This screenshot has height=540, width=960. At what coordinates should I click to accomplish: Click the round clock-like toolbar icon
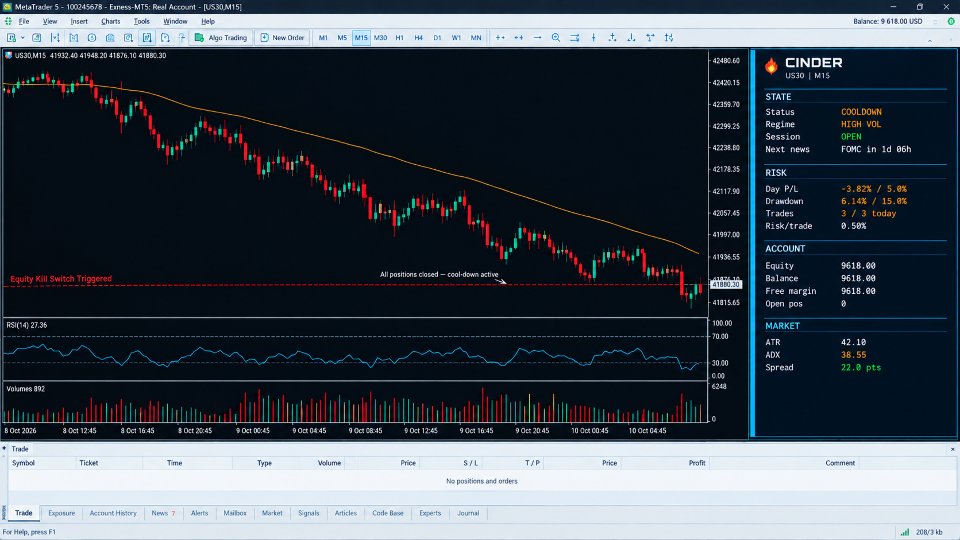92,38
